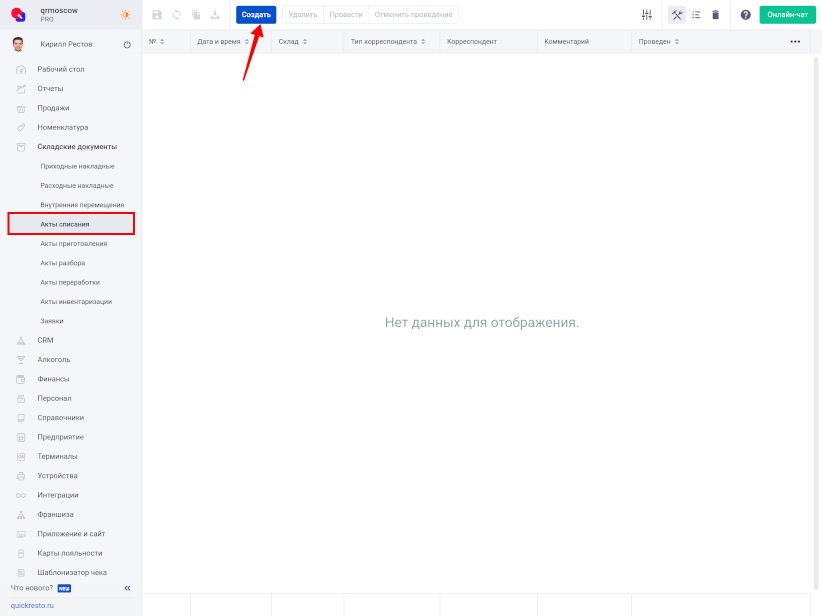Sort by Тип корреспондента column
The image size is (822, 616).
click(423, 41)
